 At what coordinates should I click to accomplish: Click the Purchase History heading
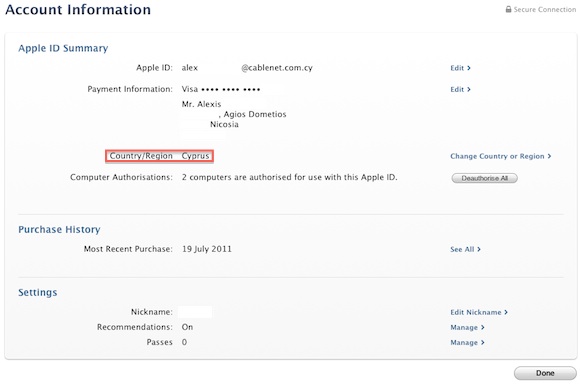coord(59,229)
